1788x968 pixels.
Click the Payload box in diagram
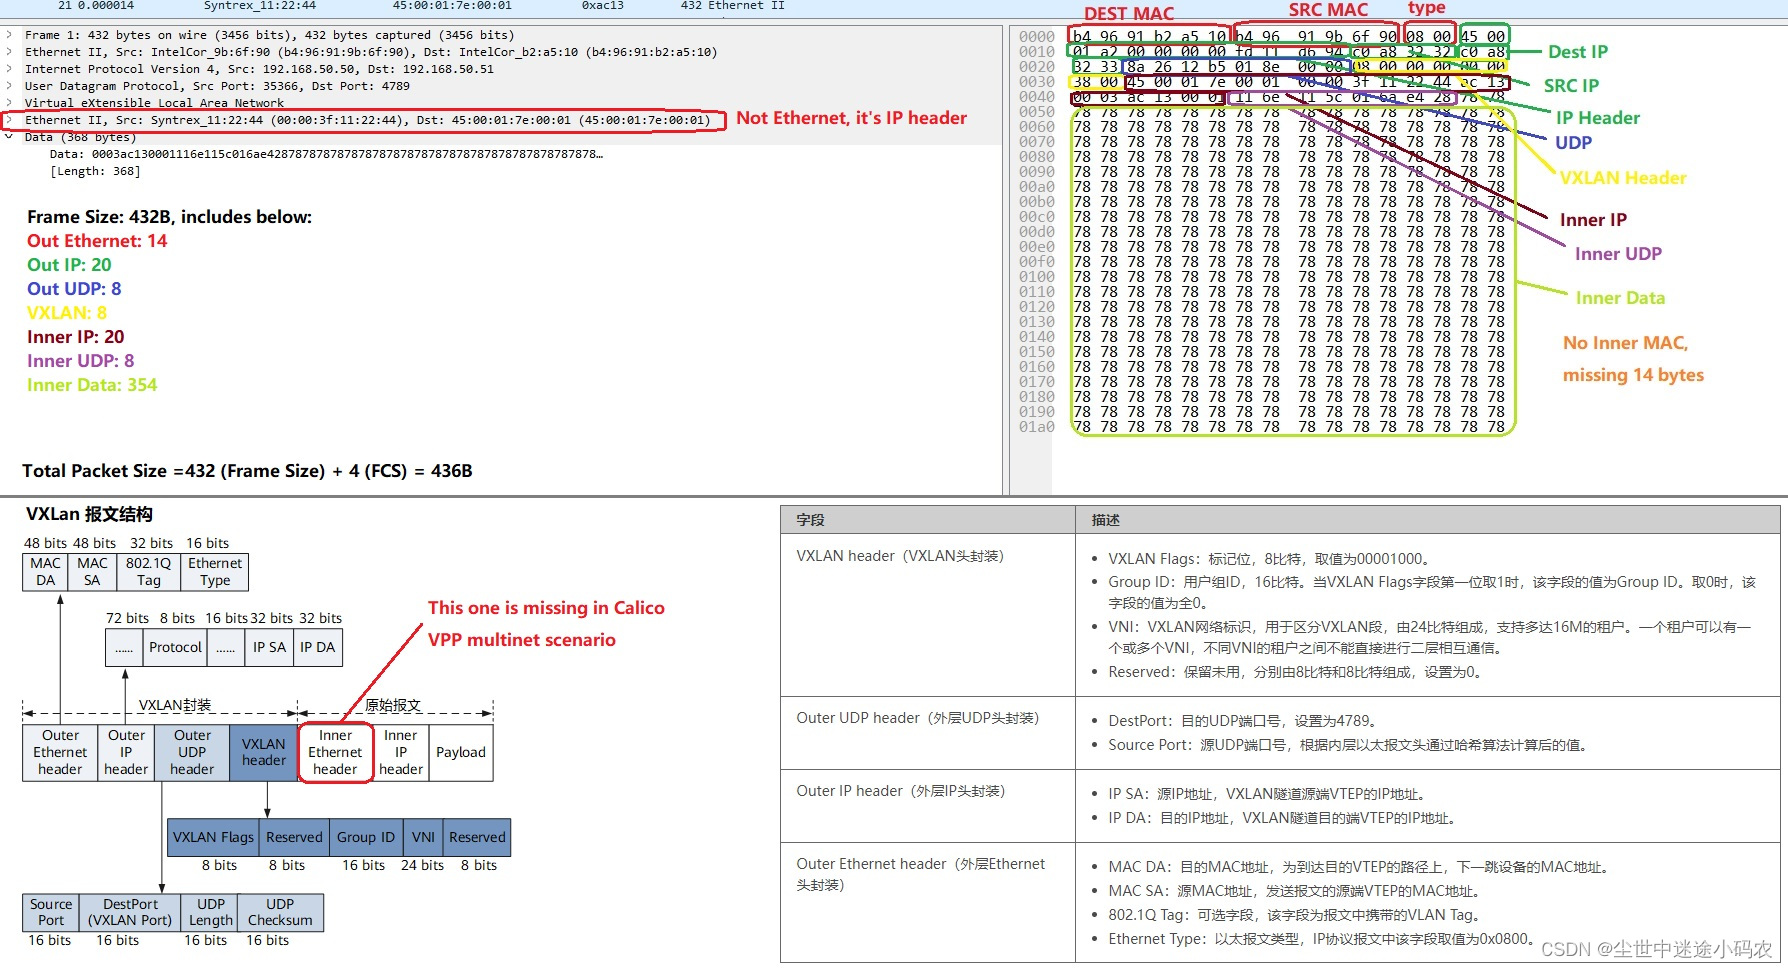tap(461, 752)
